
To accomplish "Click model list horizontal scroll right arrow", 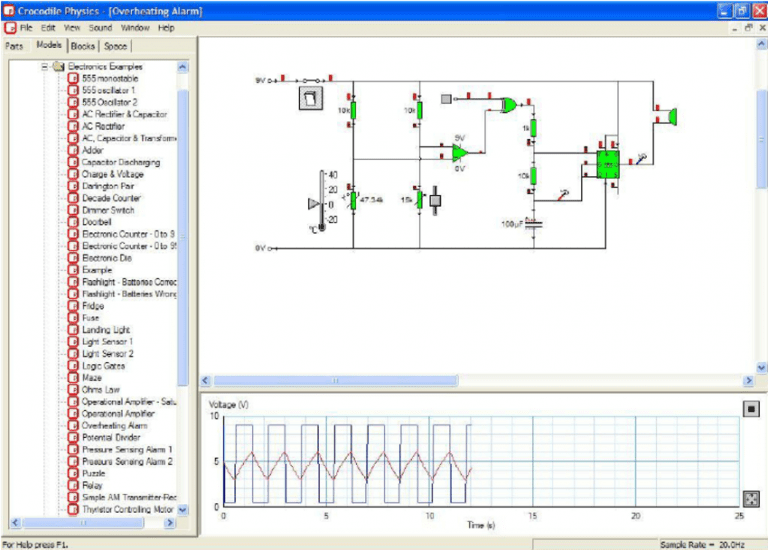I will (169, 523).
